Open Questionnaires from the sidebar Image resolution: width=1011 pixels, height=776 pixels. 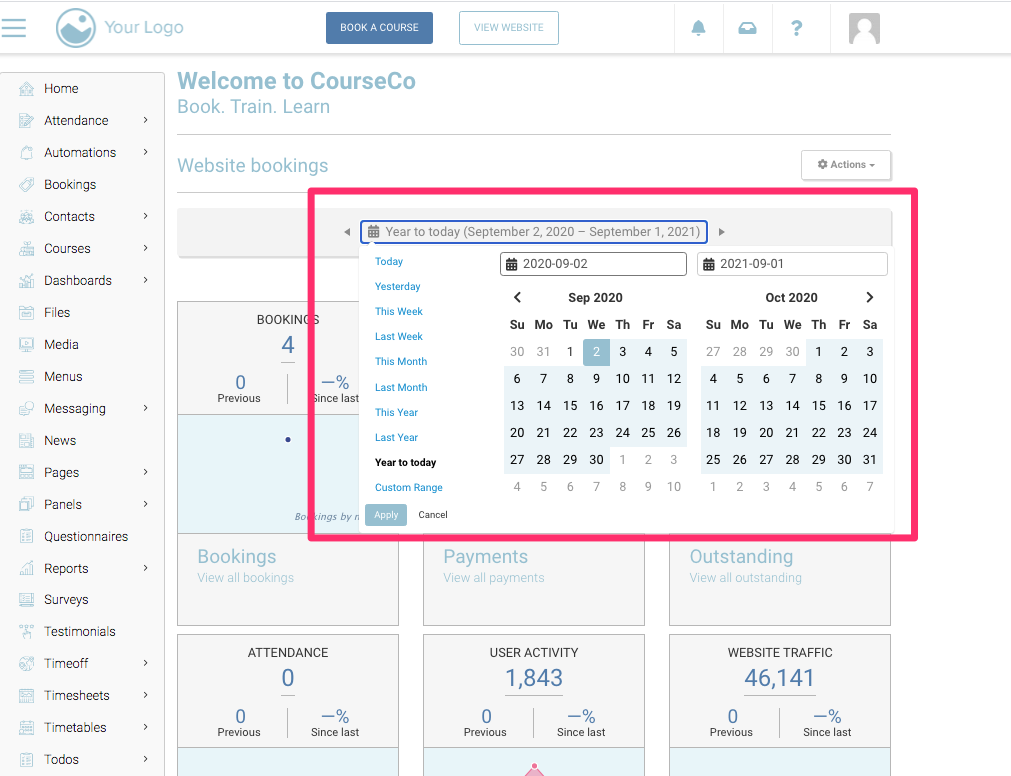click(x=86, y=536)
